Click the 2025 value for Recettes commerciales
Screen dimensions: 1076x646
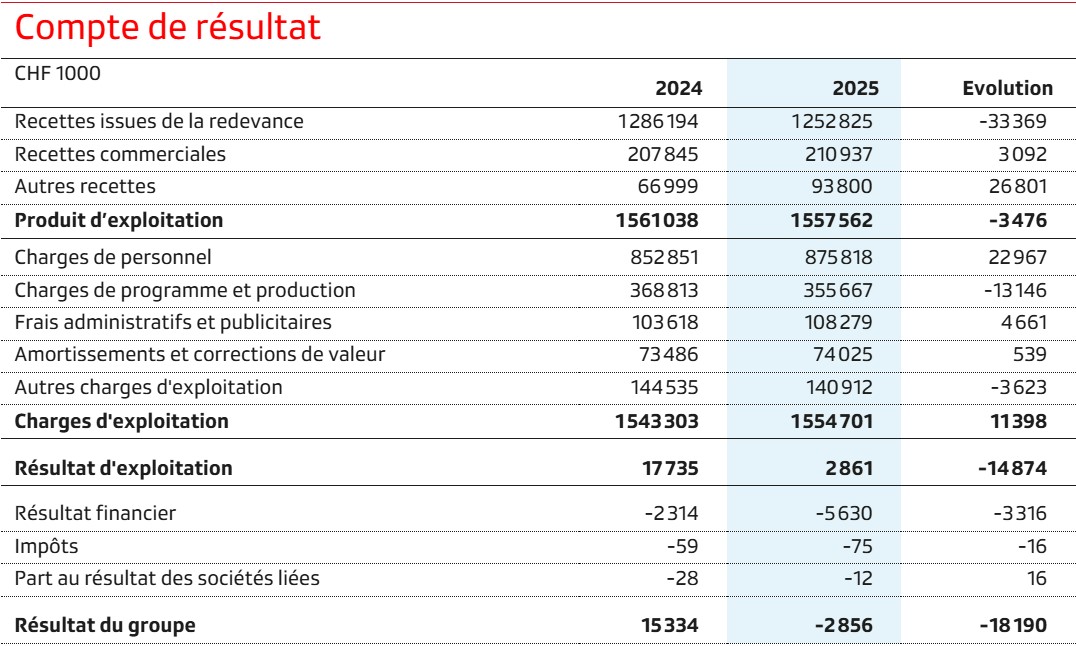838,155
